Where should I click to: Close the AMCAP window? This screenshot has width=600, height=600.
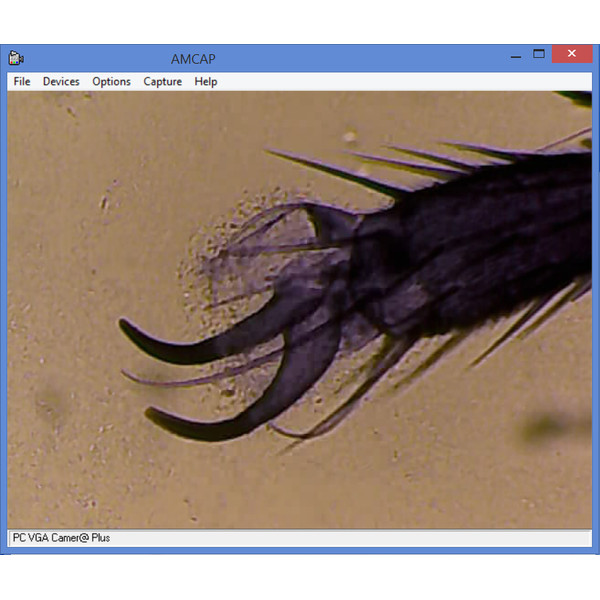coord(572,55)
